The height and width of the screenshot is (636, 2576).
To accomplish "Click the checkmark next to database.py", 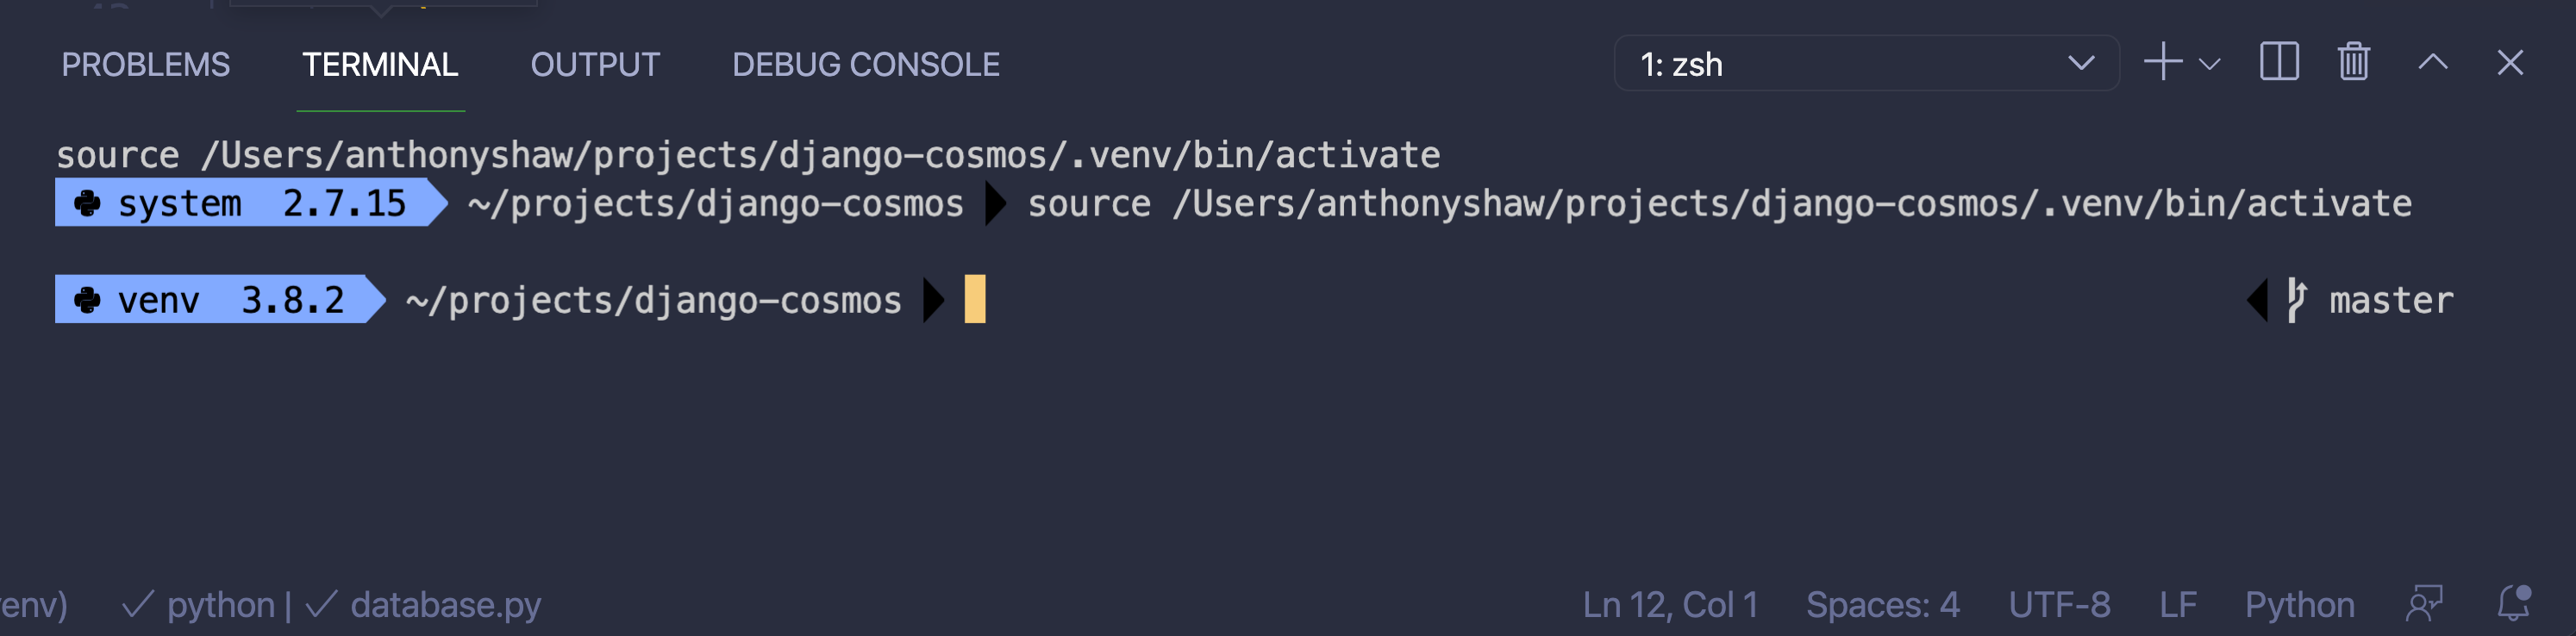I will pos(321,604).
